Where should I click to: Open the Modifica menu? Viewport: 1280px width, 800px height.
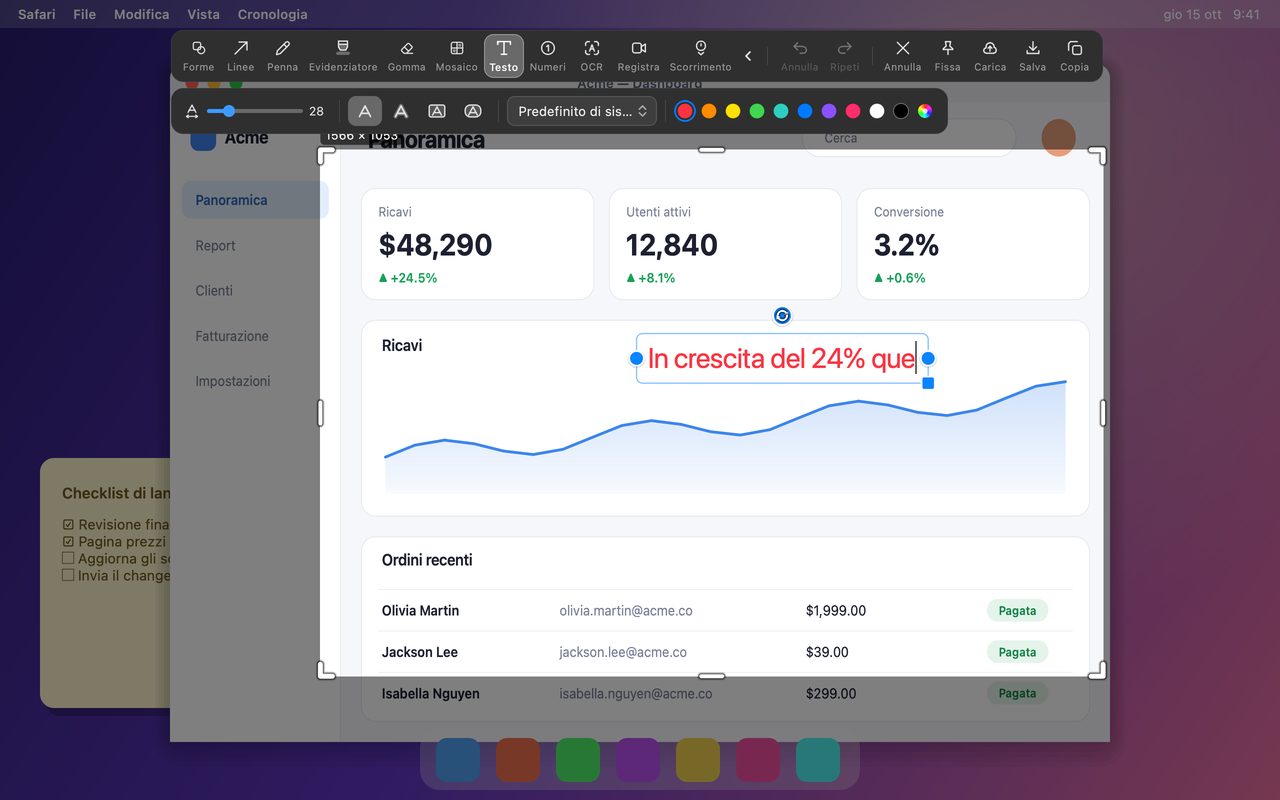[x=142, y=14]
